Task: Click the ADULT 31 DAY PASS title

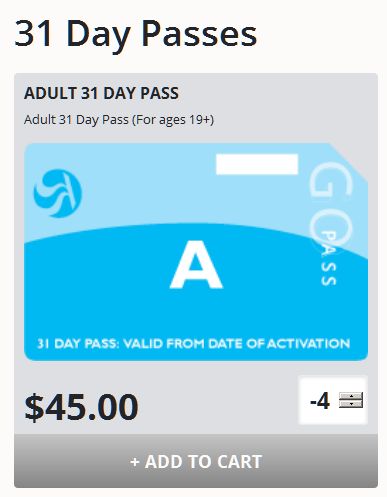Action: 101,93
